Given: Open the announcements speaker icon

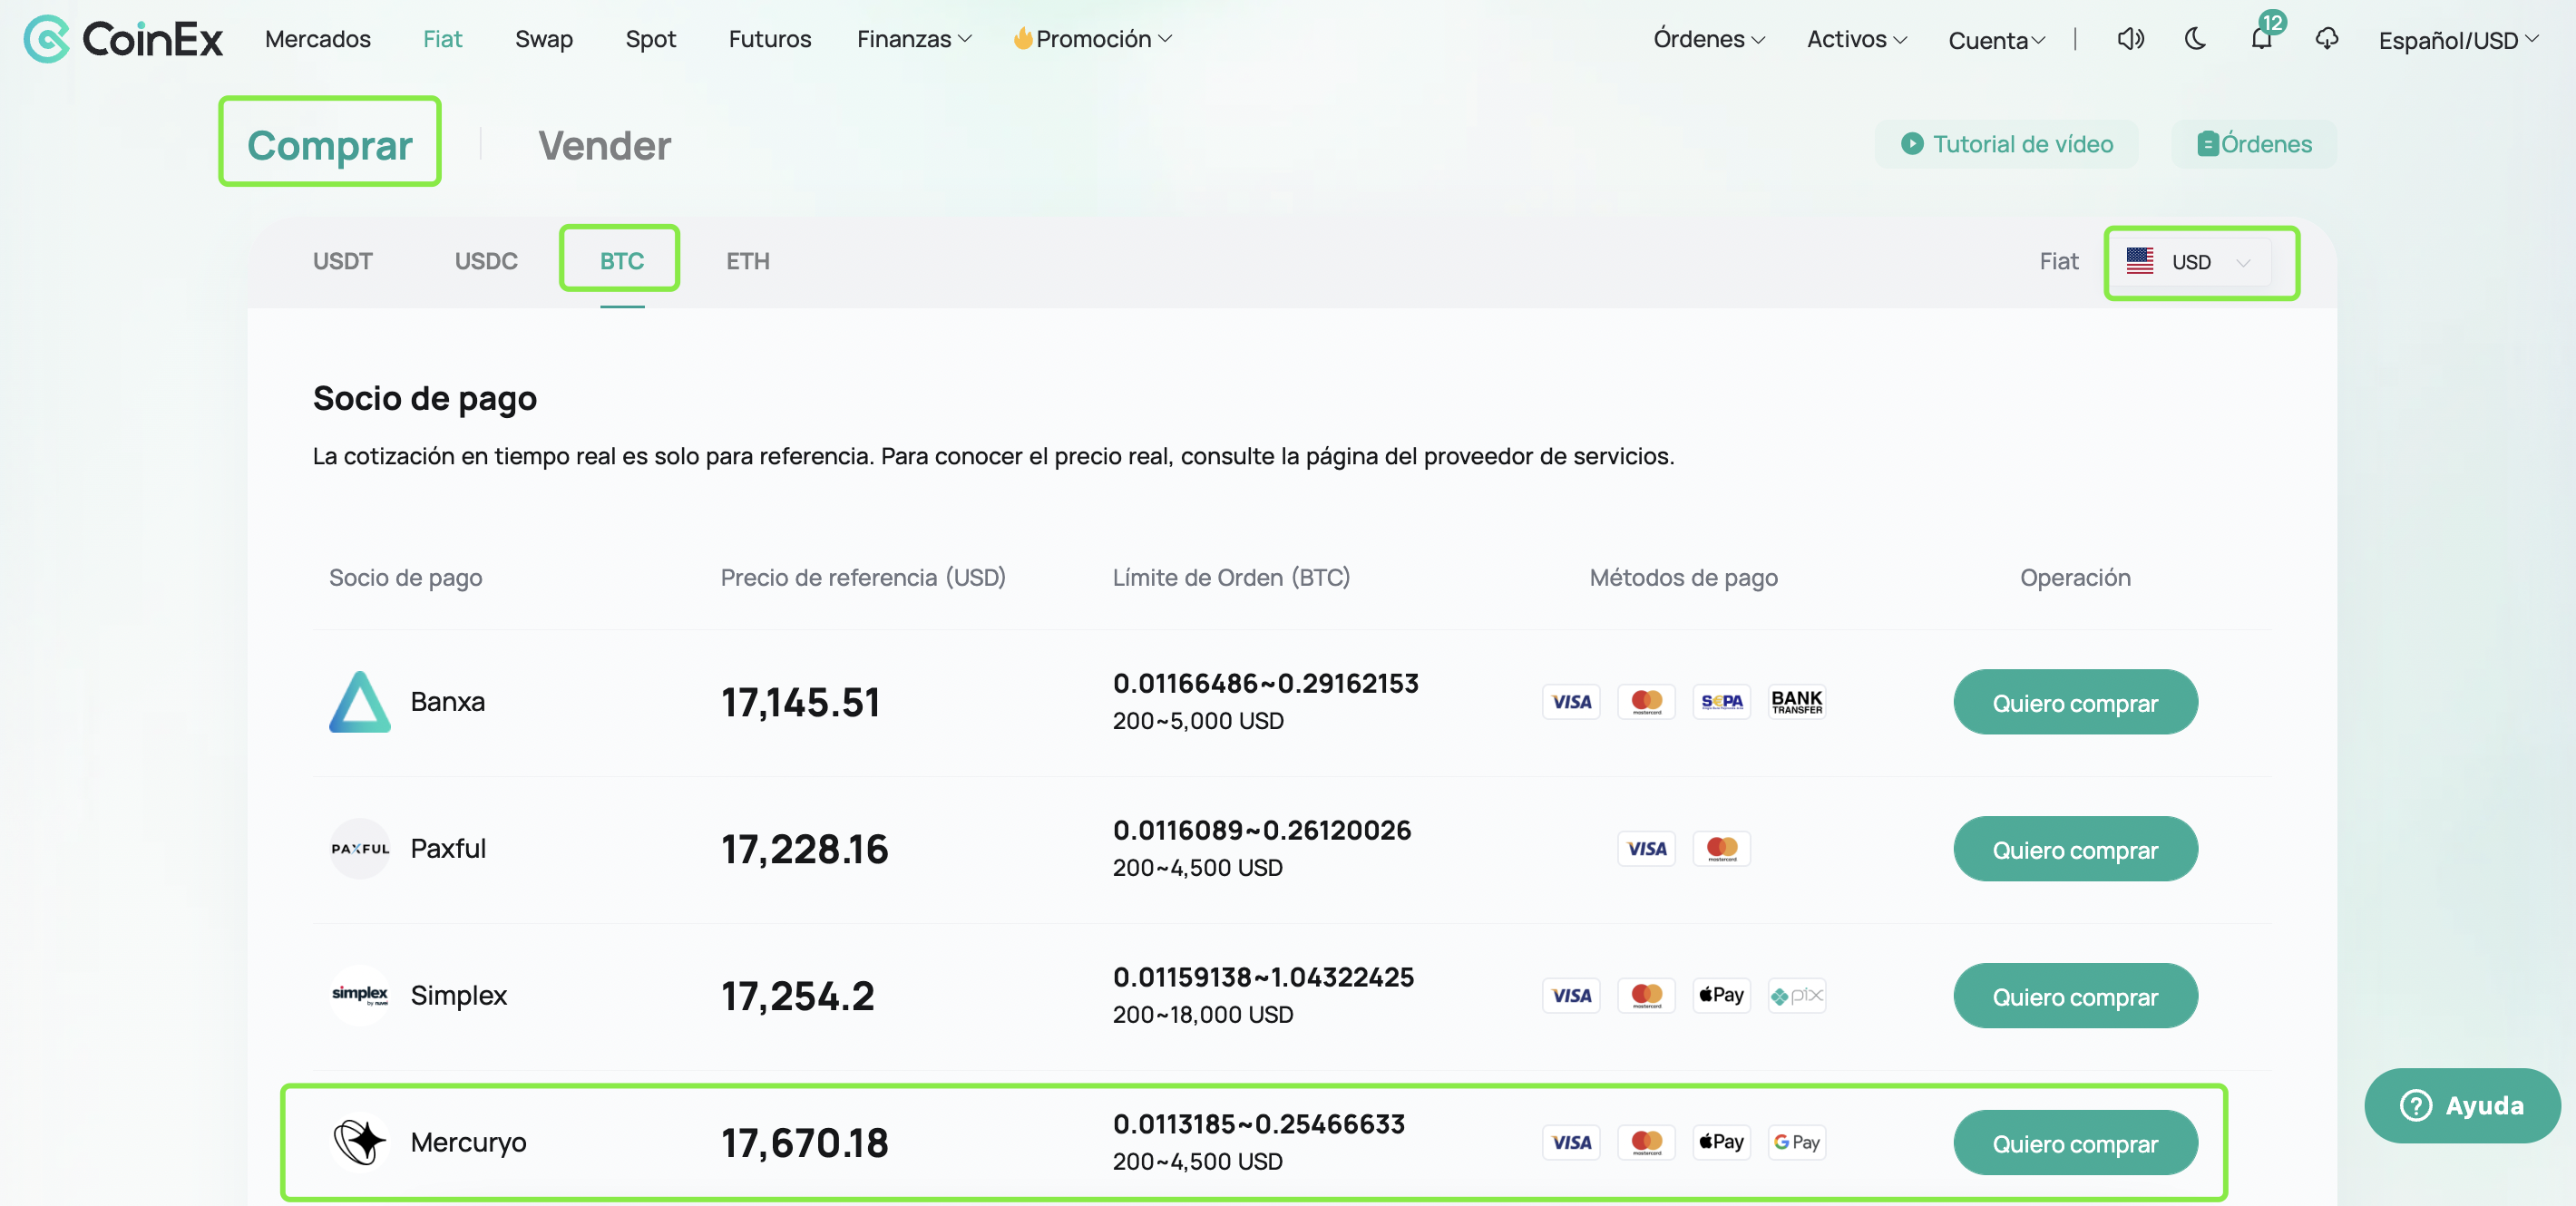Looking at the screenshot, I should (x=2130, y=39).
